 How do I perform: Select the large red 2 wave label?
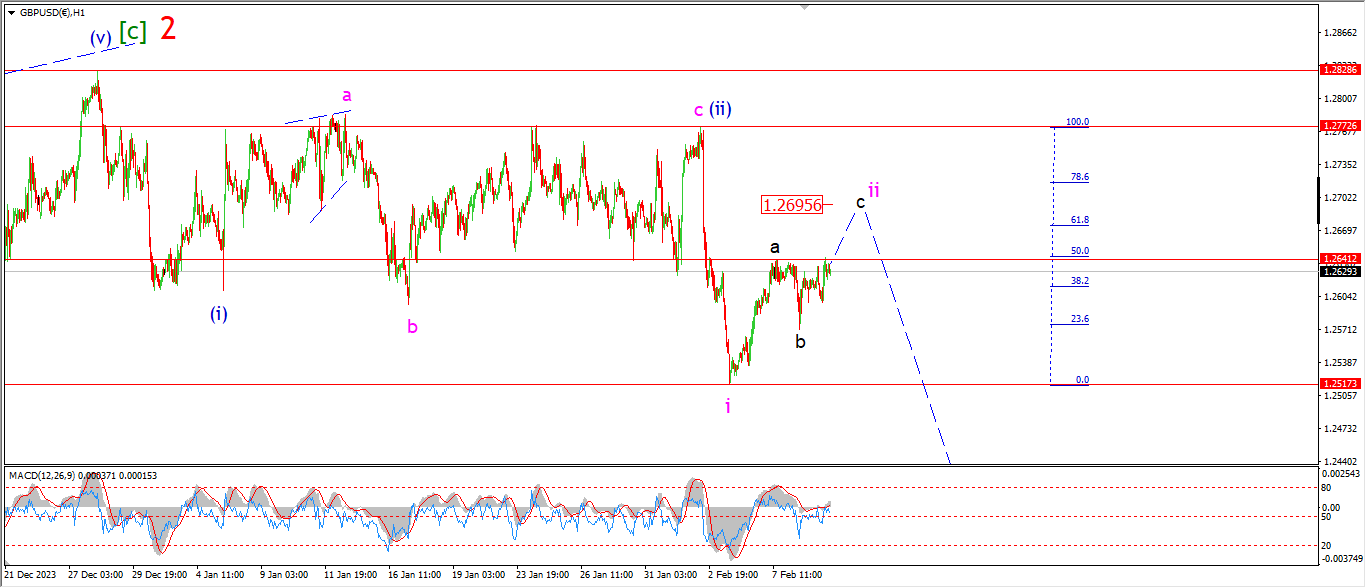(169, 28)
